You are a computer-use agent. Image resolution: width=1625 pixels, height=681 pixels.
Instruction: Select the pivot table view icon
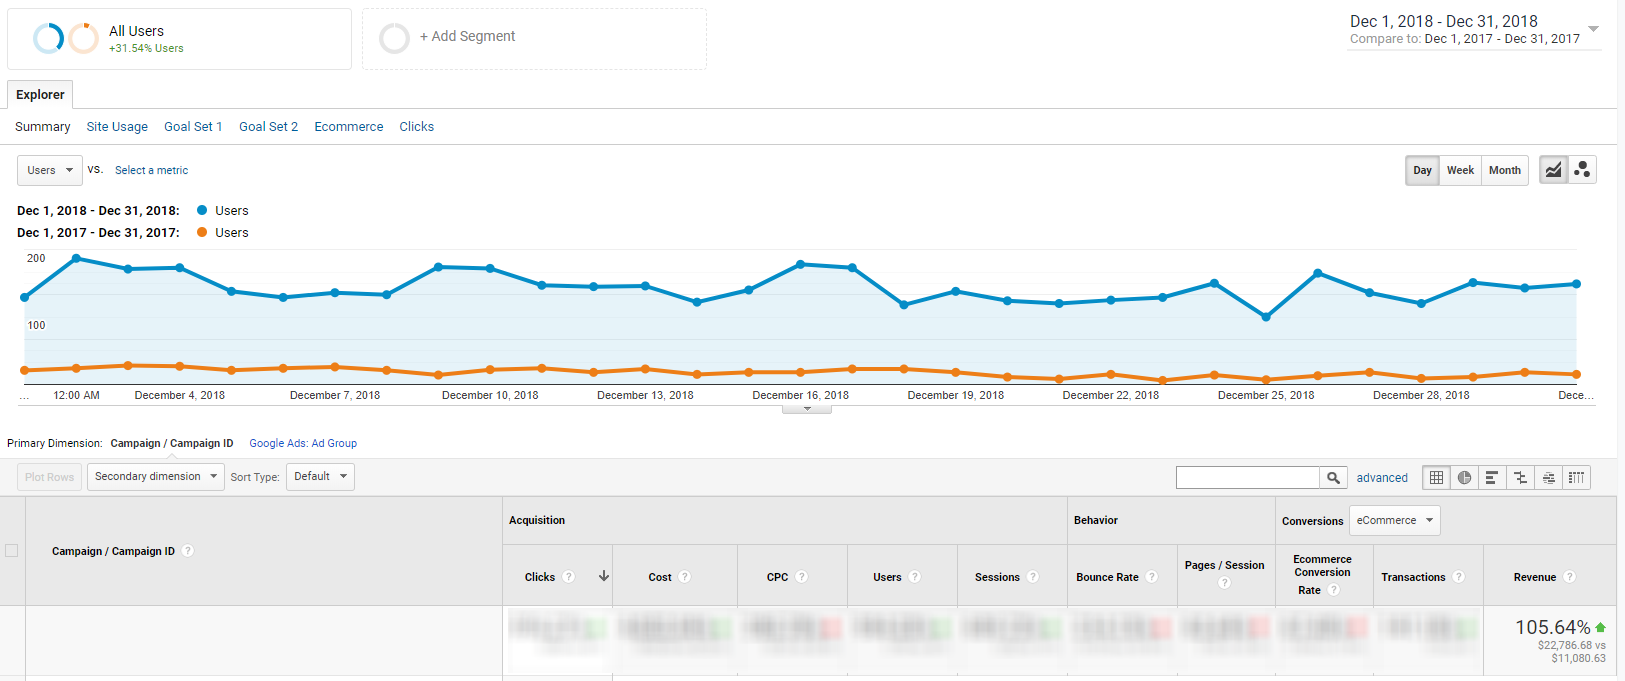click(1576, 478)
